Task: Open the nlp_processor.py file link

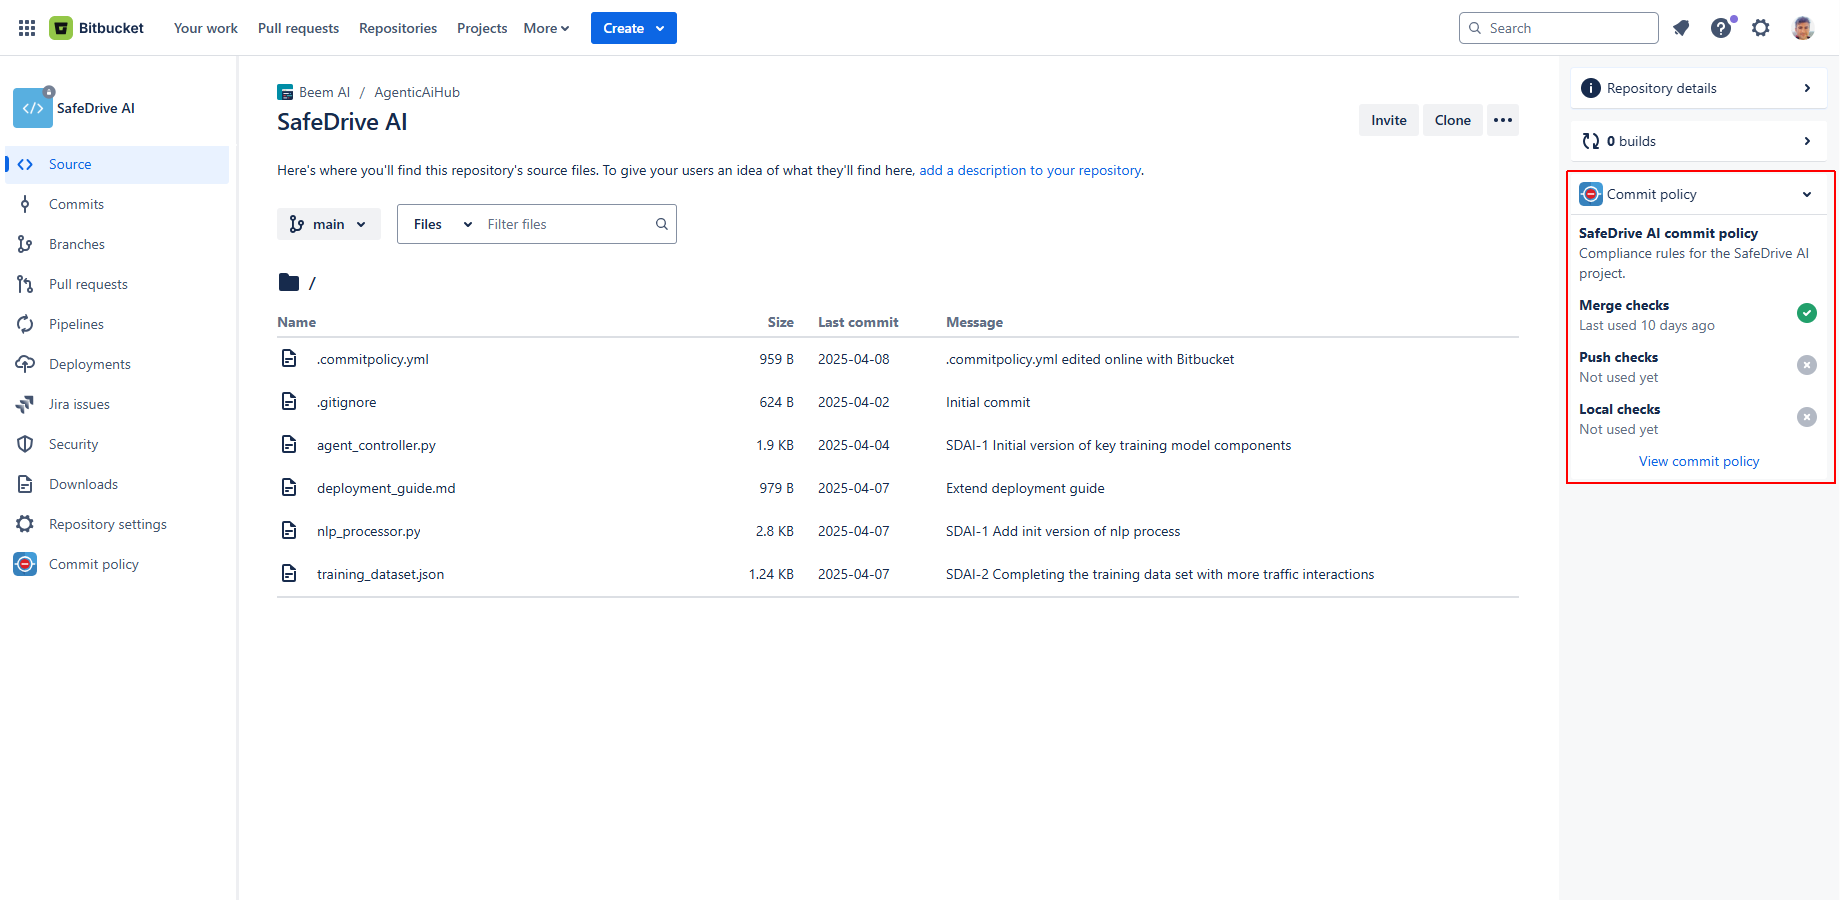Action: point(369,531)
